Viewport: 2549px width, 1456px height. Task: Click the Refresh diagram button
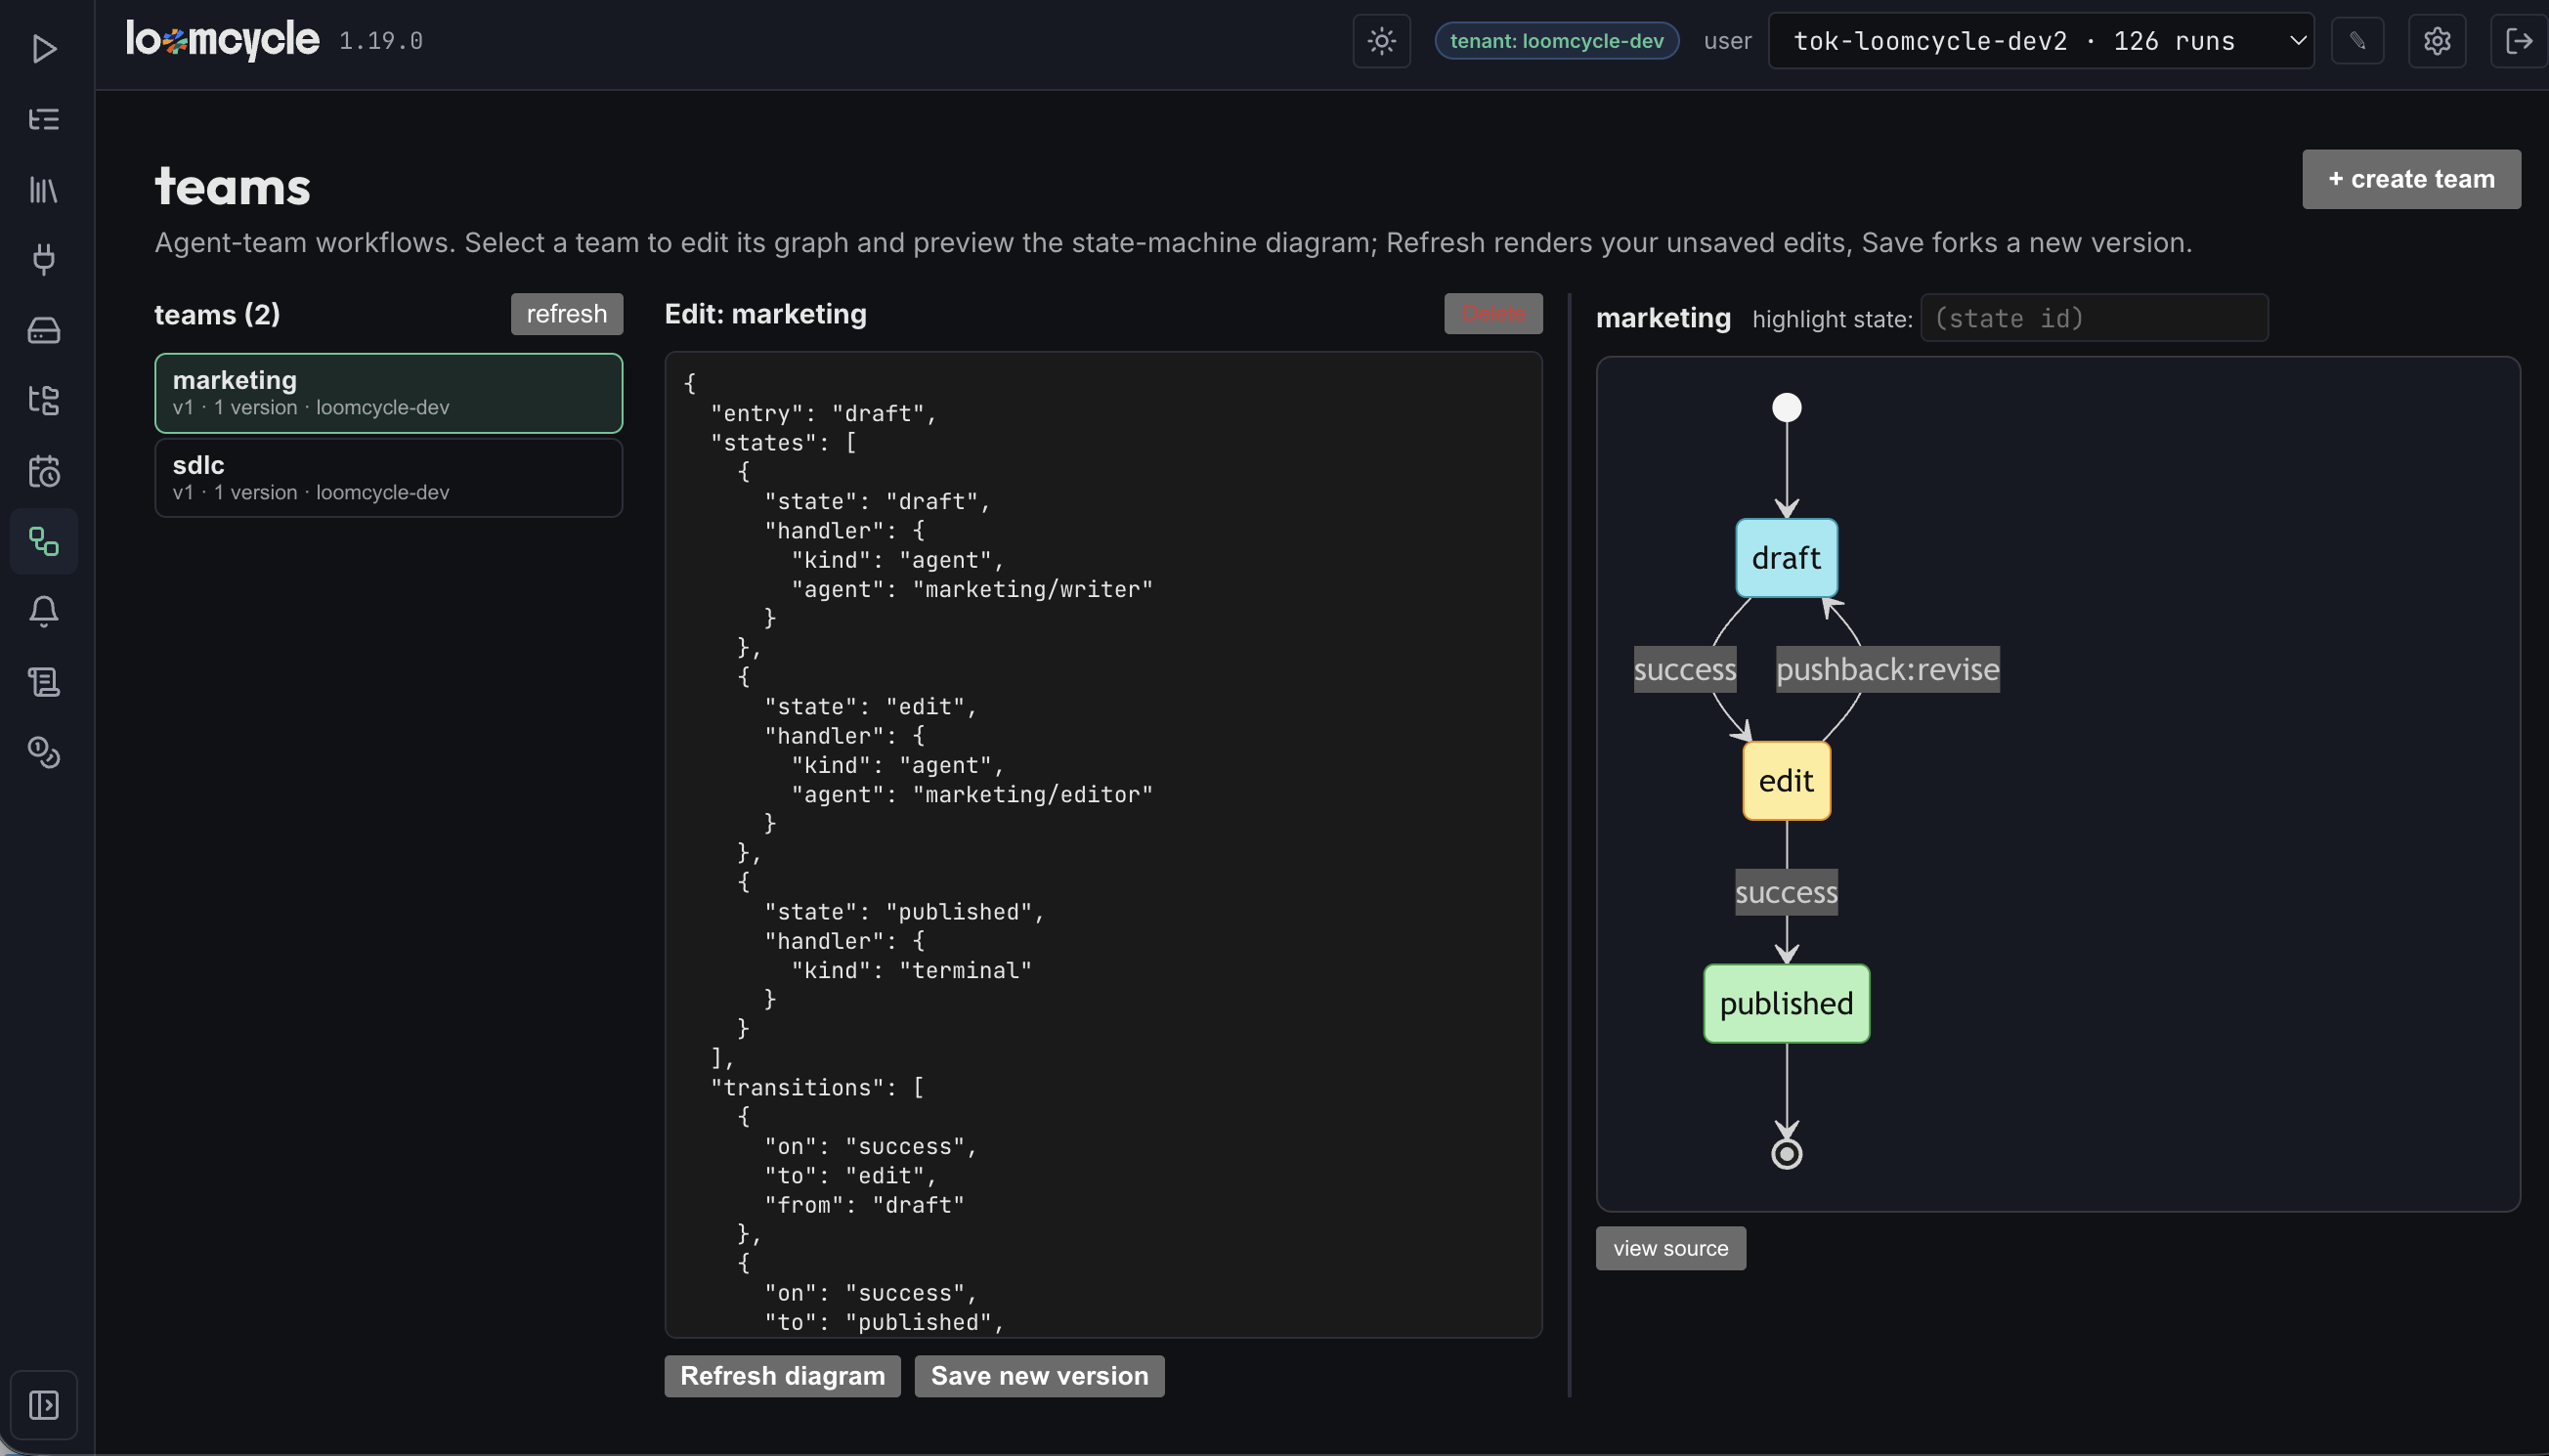click(x=782, y=1376)
